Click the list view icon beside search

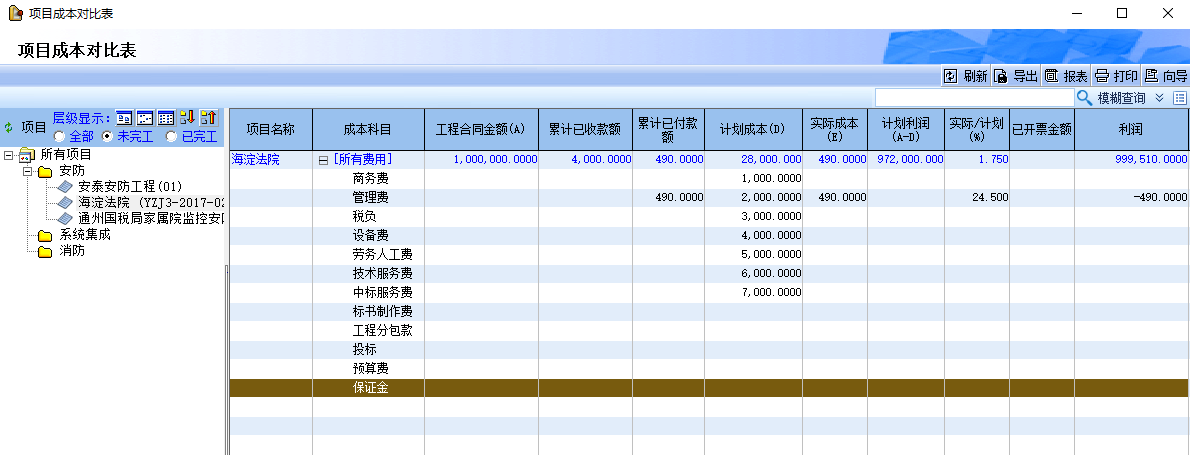1180,98
